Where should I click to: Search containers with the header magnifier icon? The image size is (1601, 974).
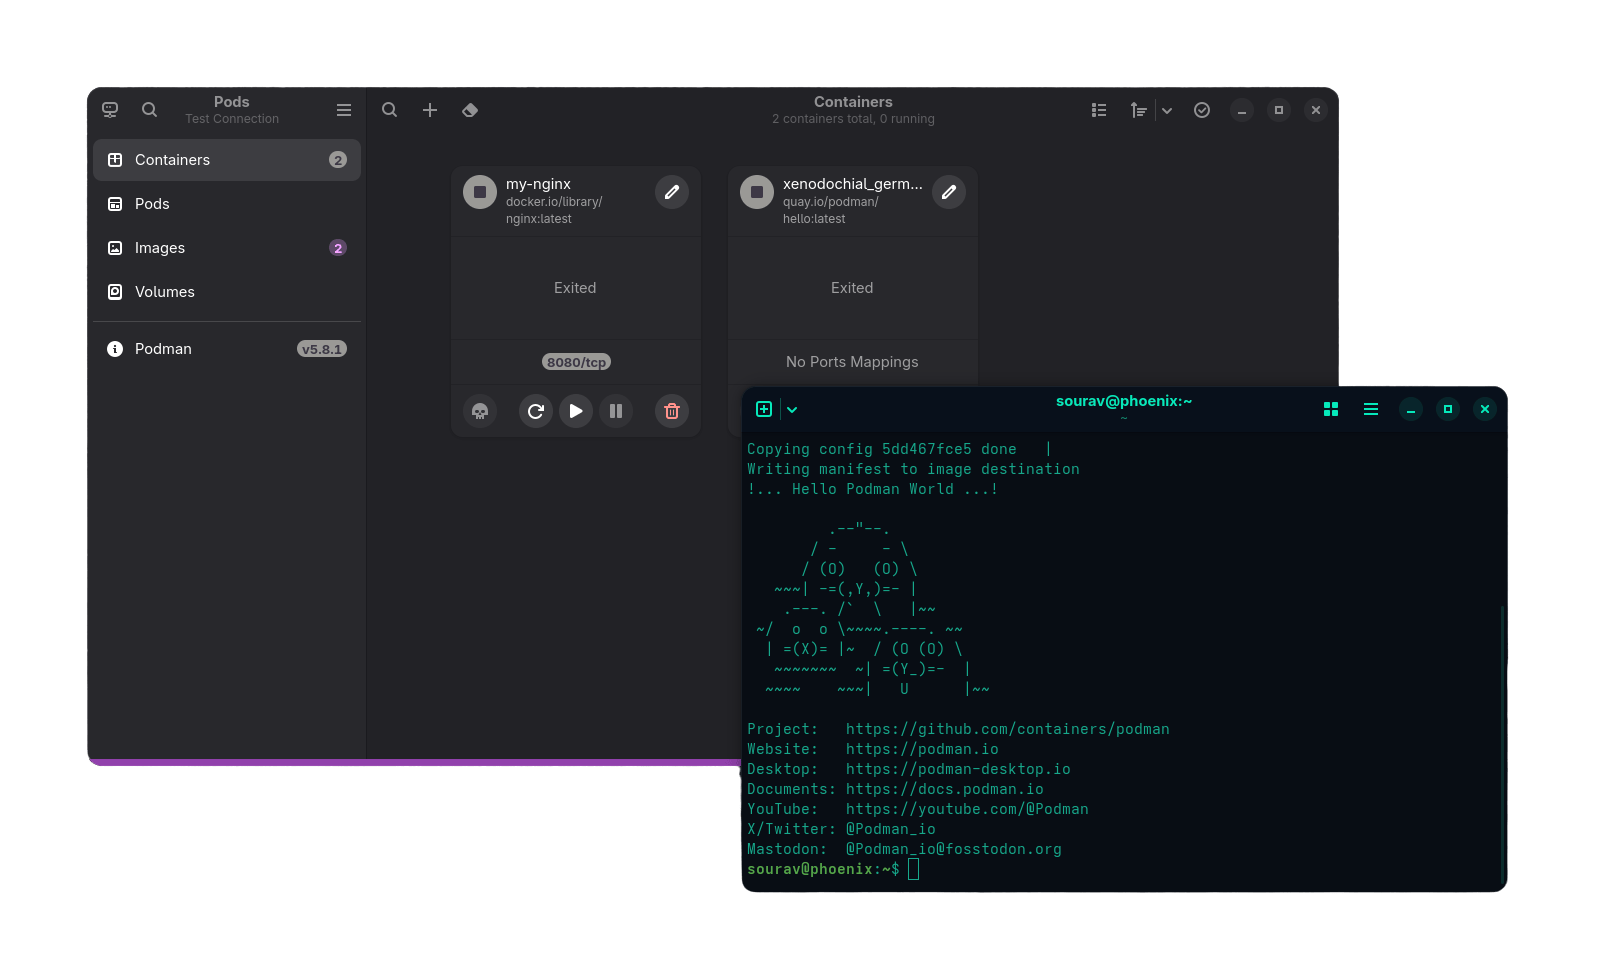coord(390,110)
